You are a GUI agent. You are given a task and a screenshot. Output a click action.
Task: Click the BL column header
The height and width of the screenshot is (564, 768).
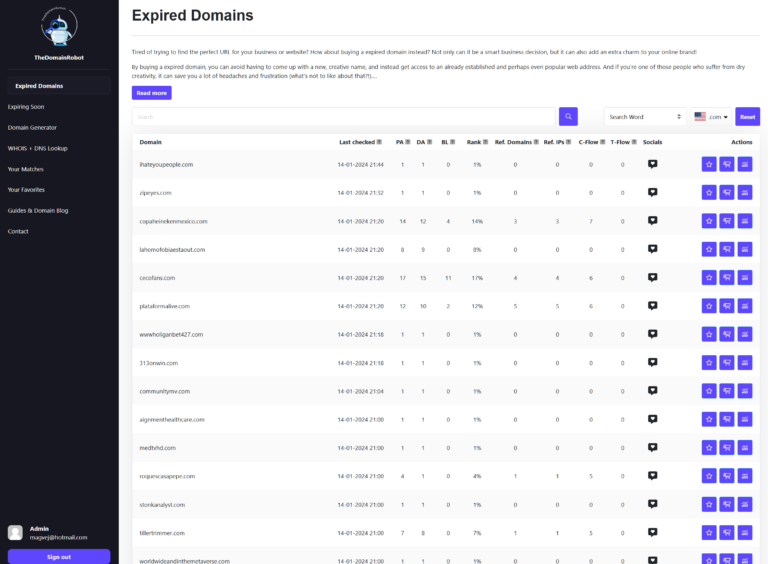point(445,142)
